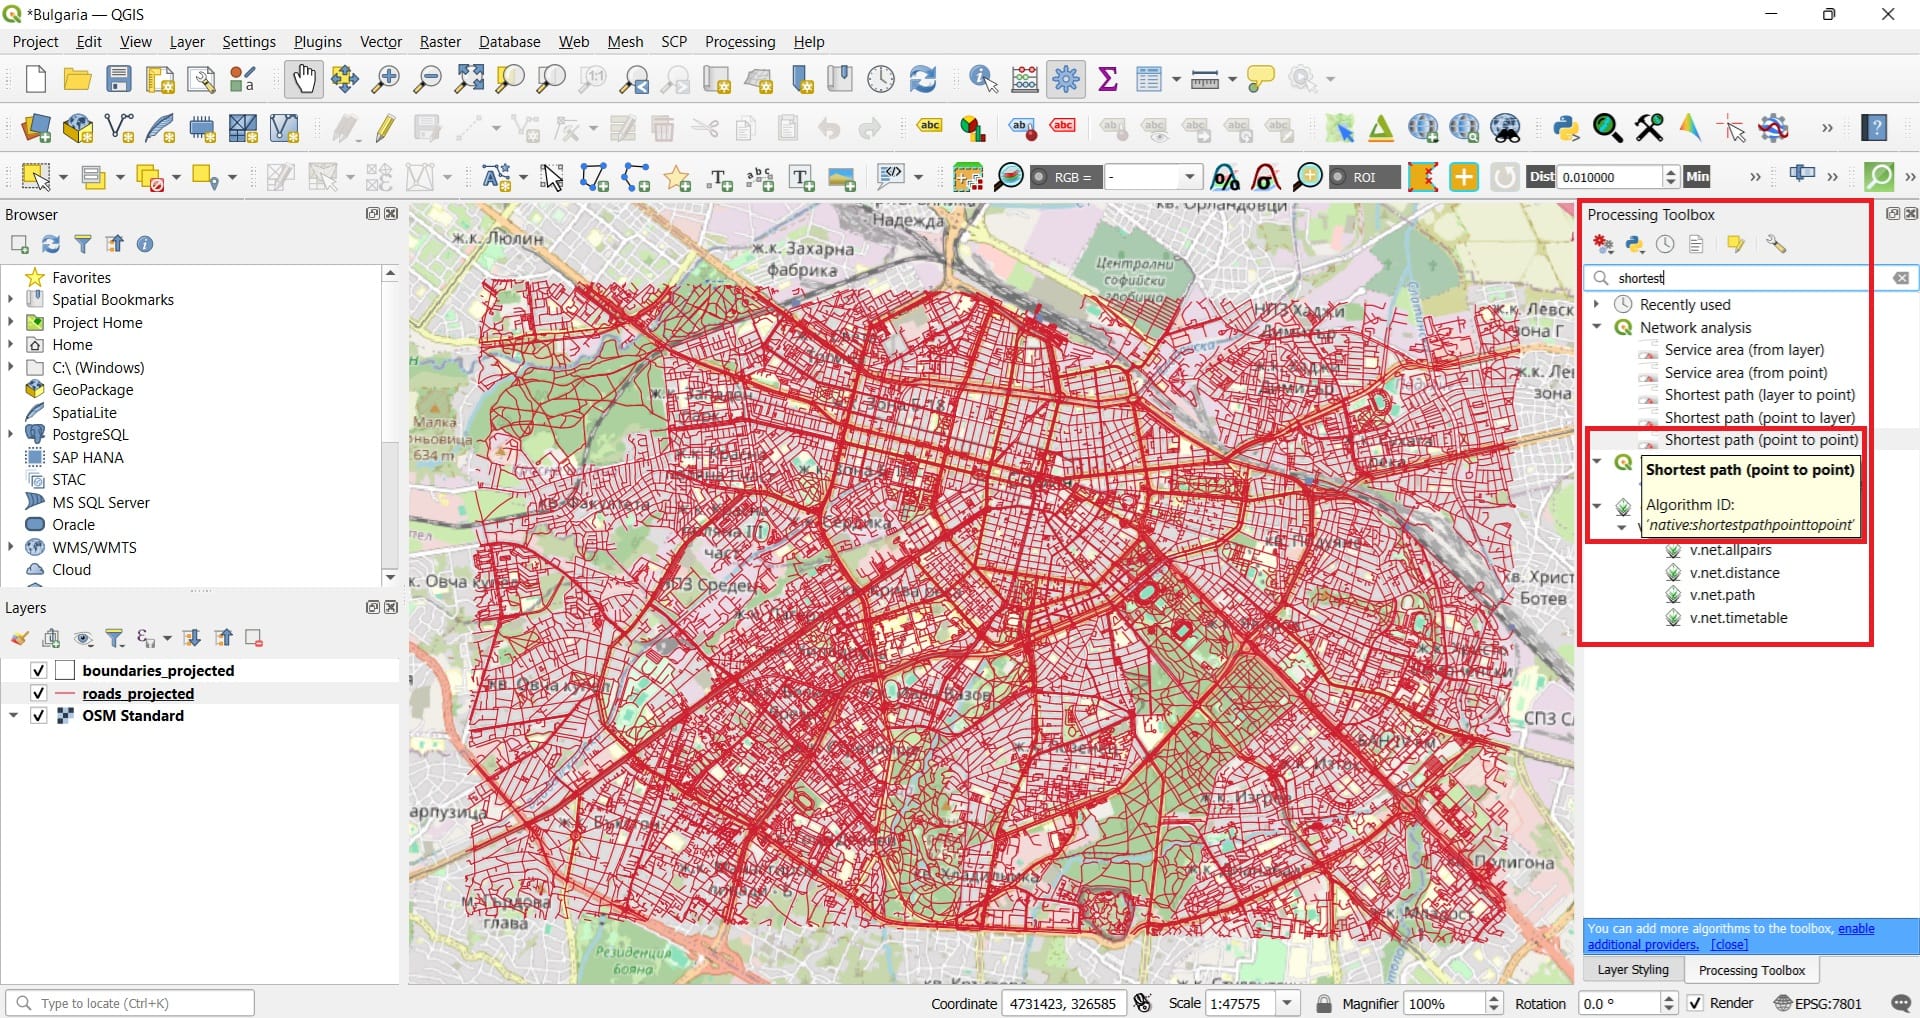Viewport: 1920px width, 1018px height.
Task: Open a project with the folder icon
Action: click(77, 79)
